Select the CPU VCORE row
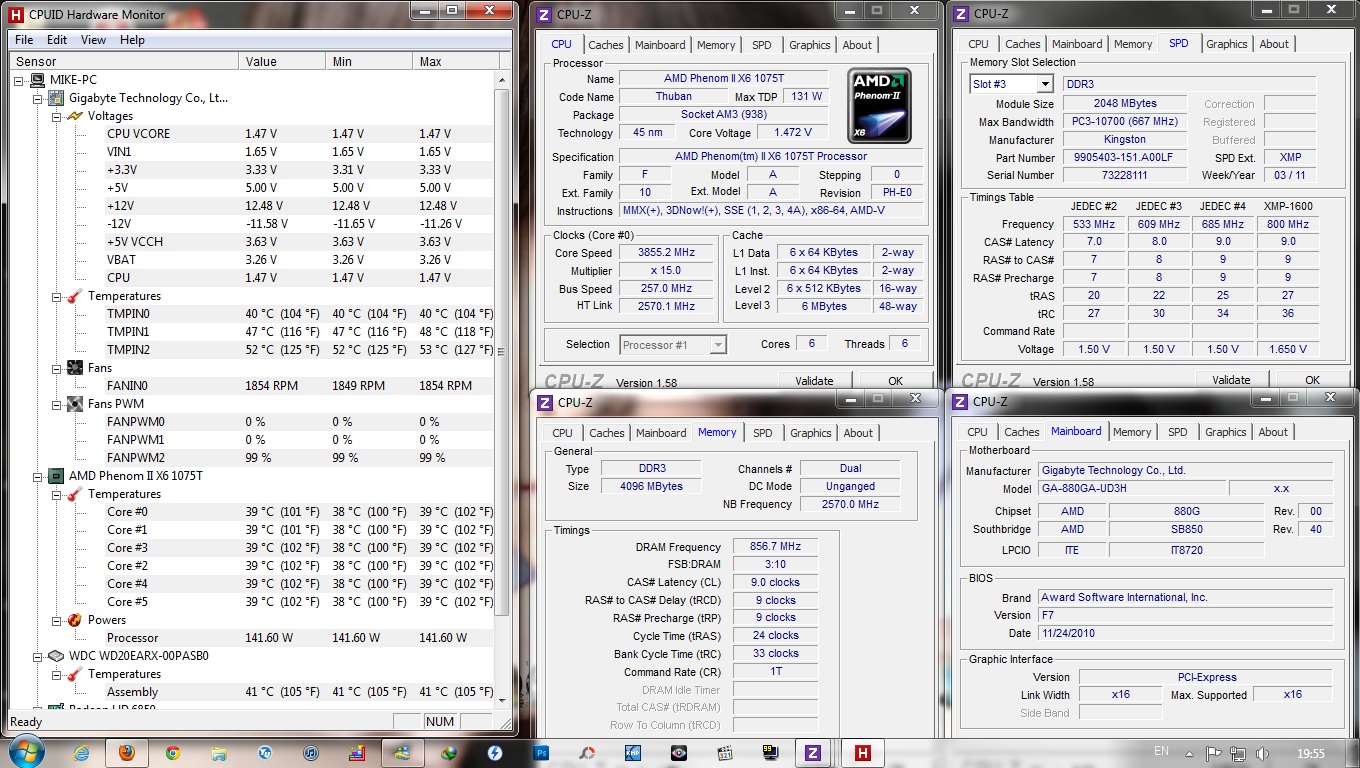The width and height of the screenshot is (1360, 768). click(x=252, y=134)
